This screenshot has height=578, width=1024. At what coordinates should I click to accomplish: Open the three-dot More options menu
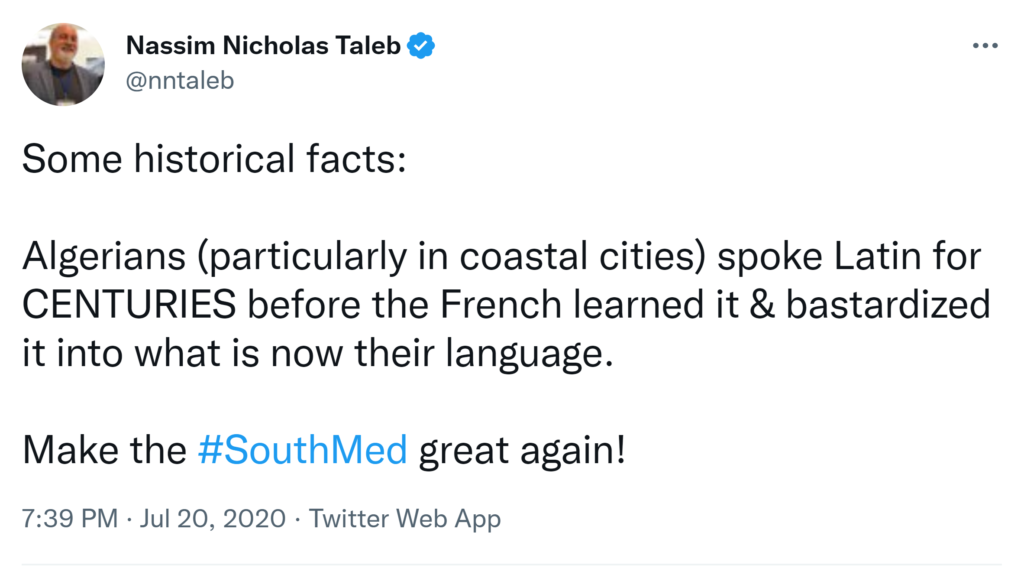pos(985,46)
